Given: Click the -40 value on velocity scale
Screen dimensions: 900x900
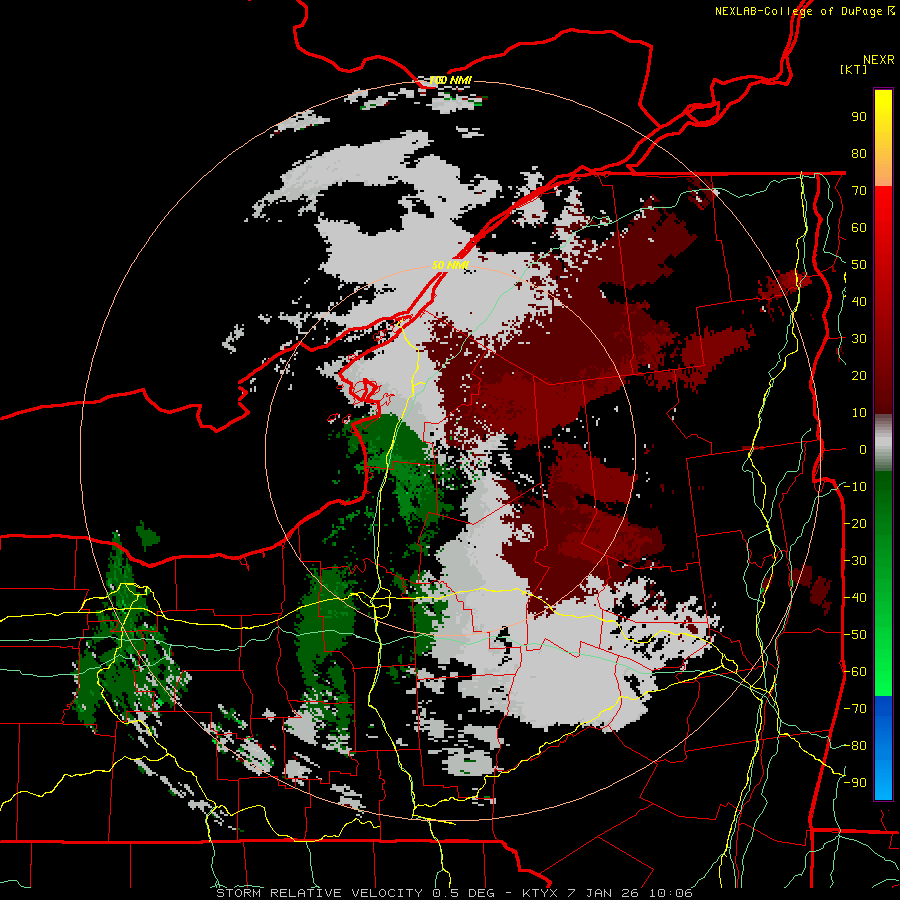Looking at the screenshot, I should click(x=855, y=598).
